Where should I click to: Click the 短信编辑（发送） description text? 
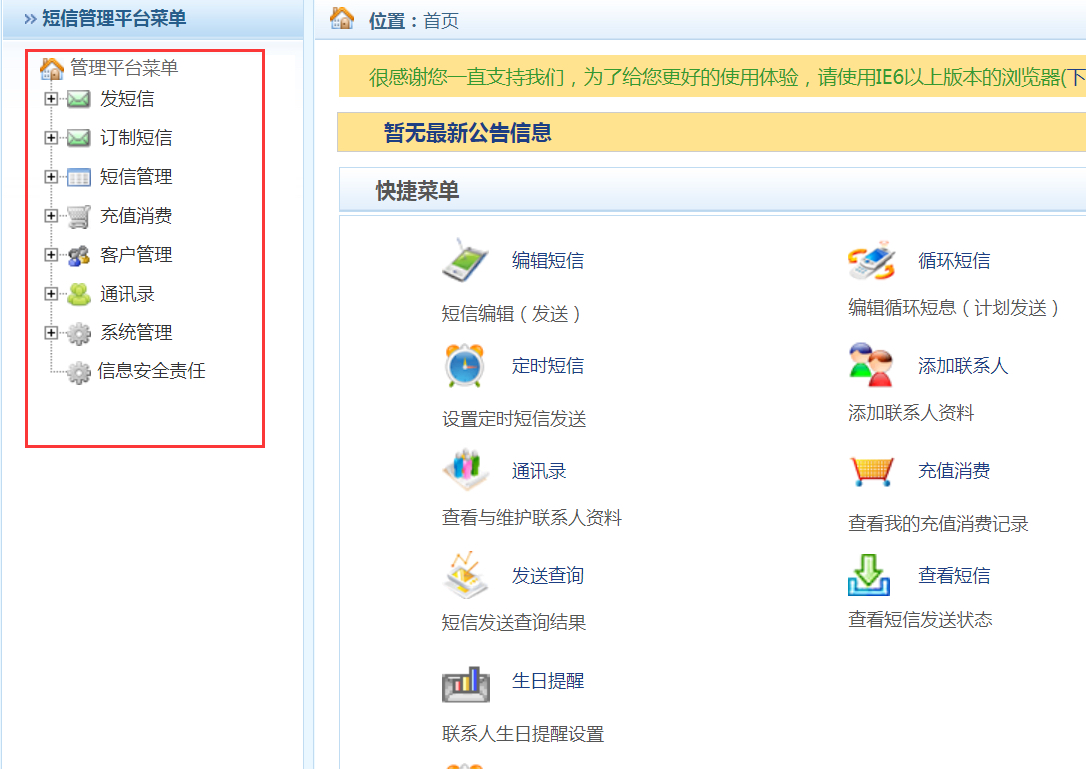click(x=511, y=314)
